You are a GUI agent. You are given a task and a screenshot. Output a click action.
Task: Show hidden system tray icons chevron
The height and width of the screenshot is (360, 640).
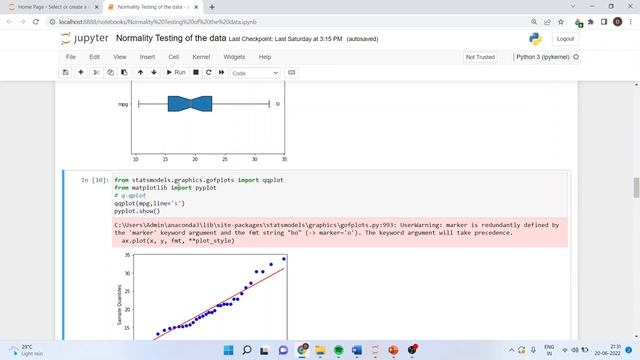[x=511, y=350]
